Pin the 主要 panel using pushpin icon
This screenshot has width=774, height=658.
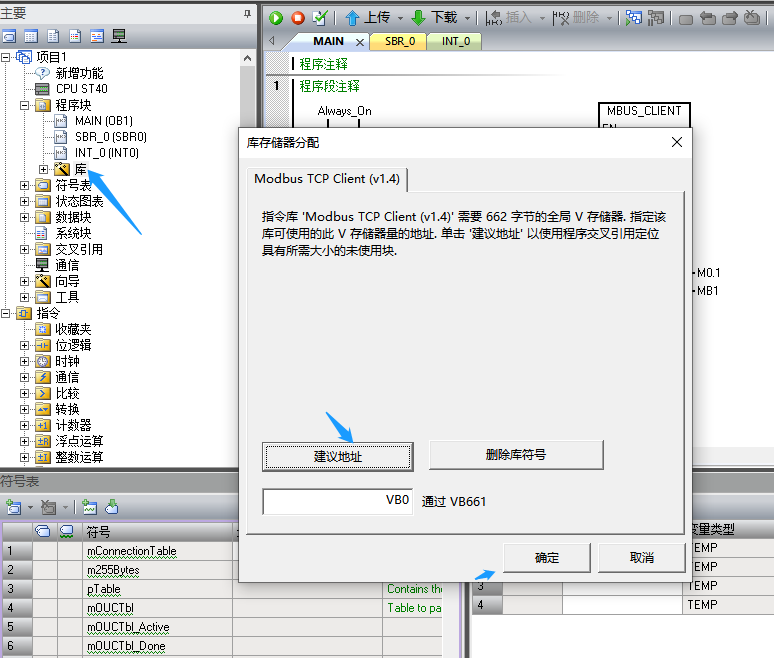pos(248,14)
